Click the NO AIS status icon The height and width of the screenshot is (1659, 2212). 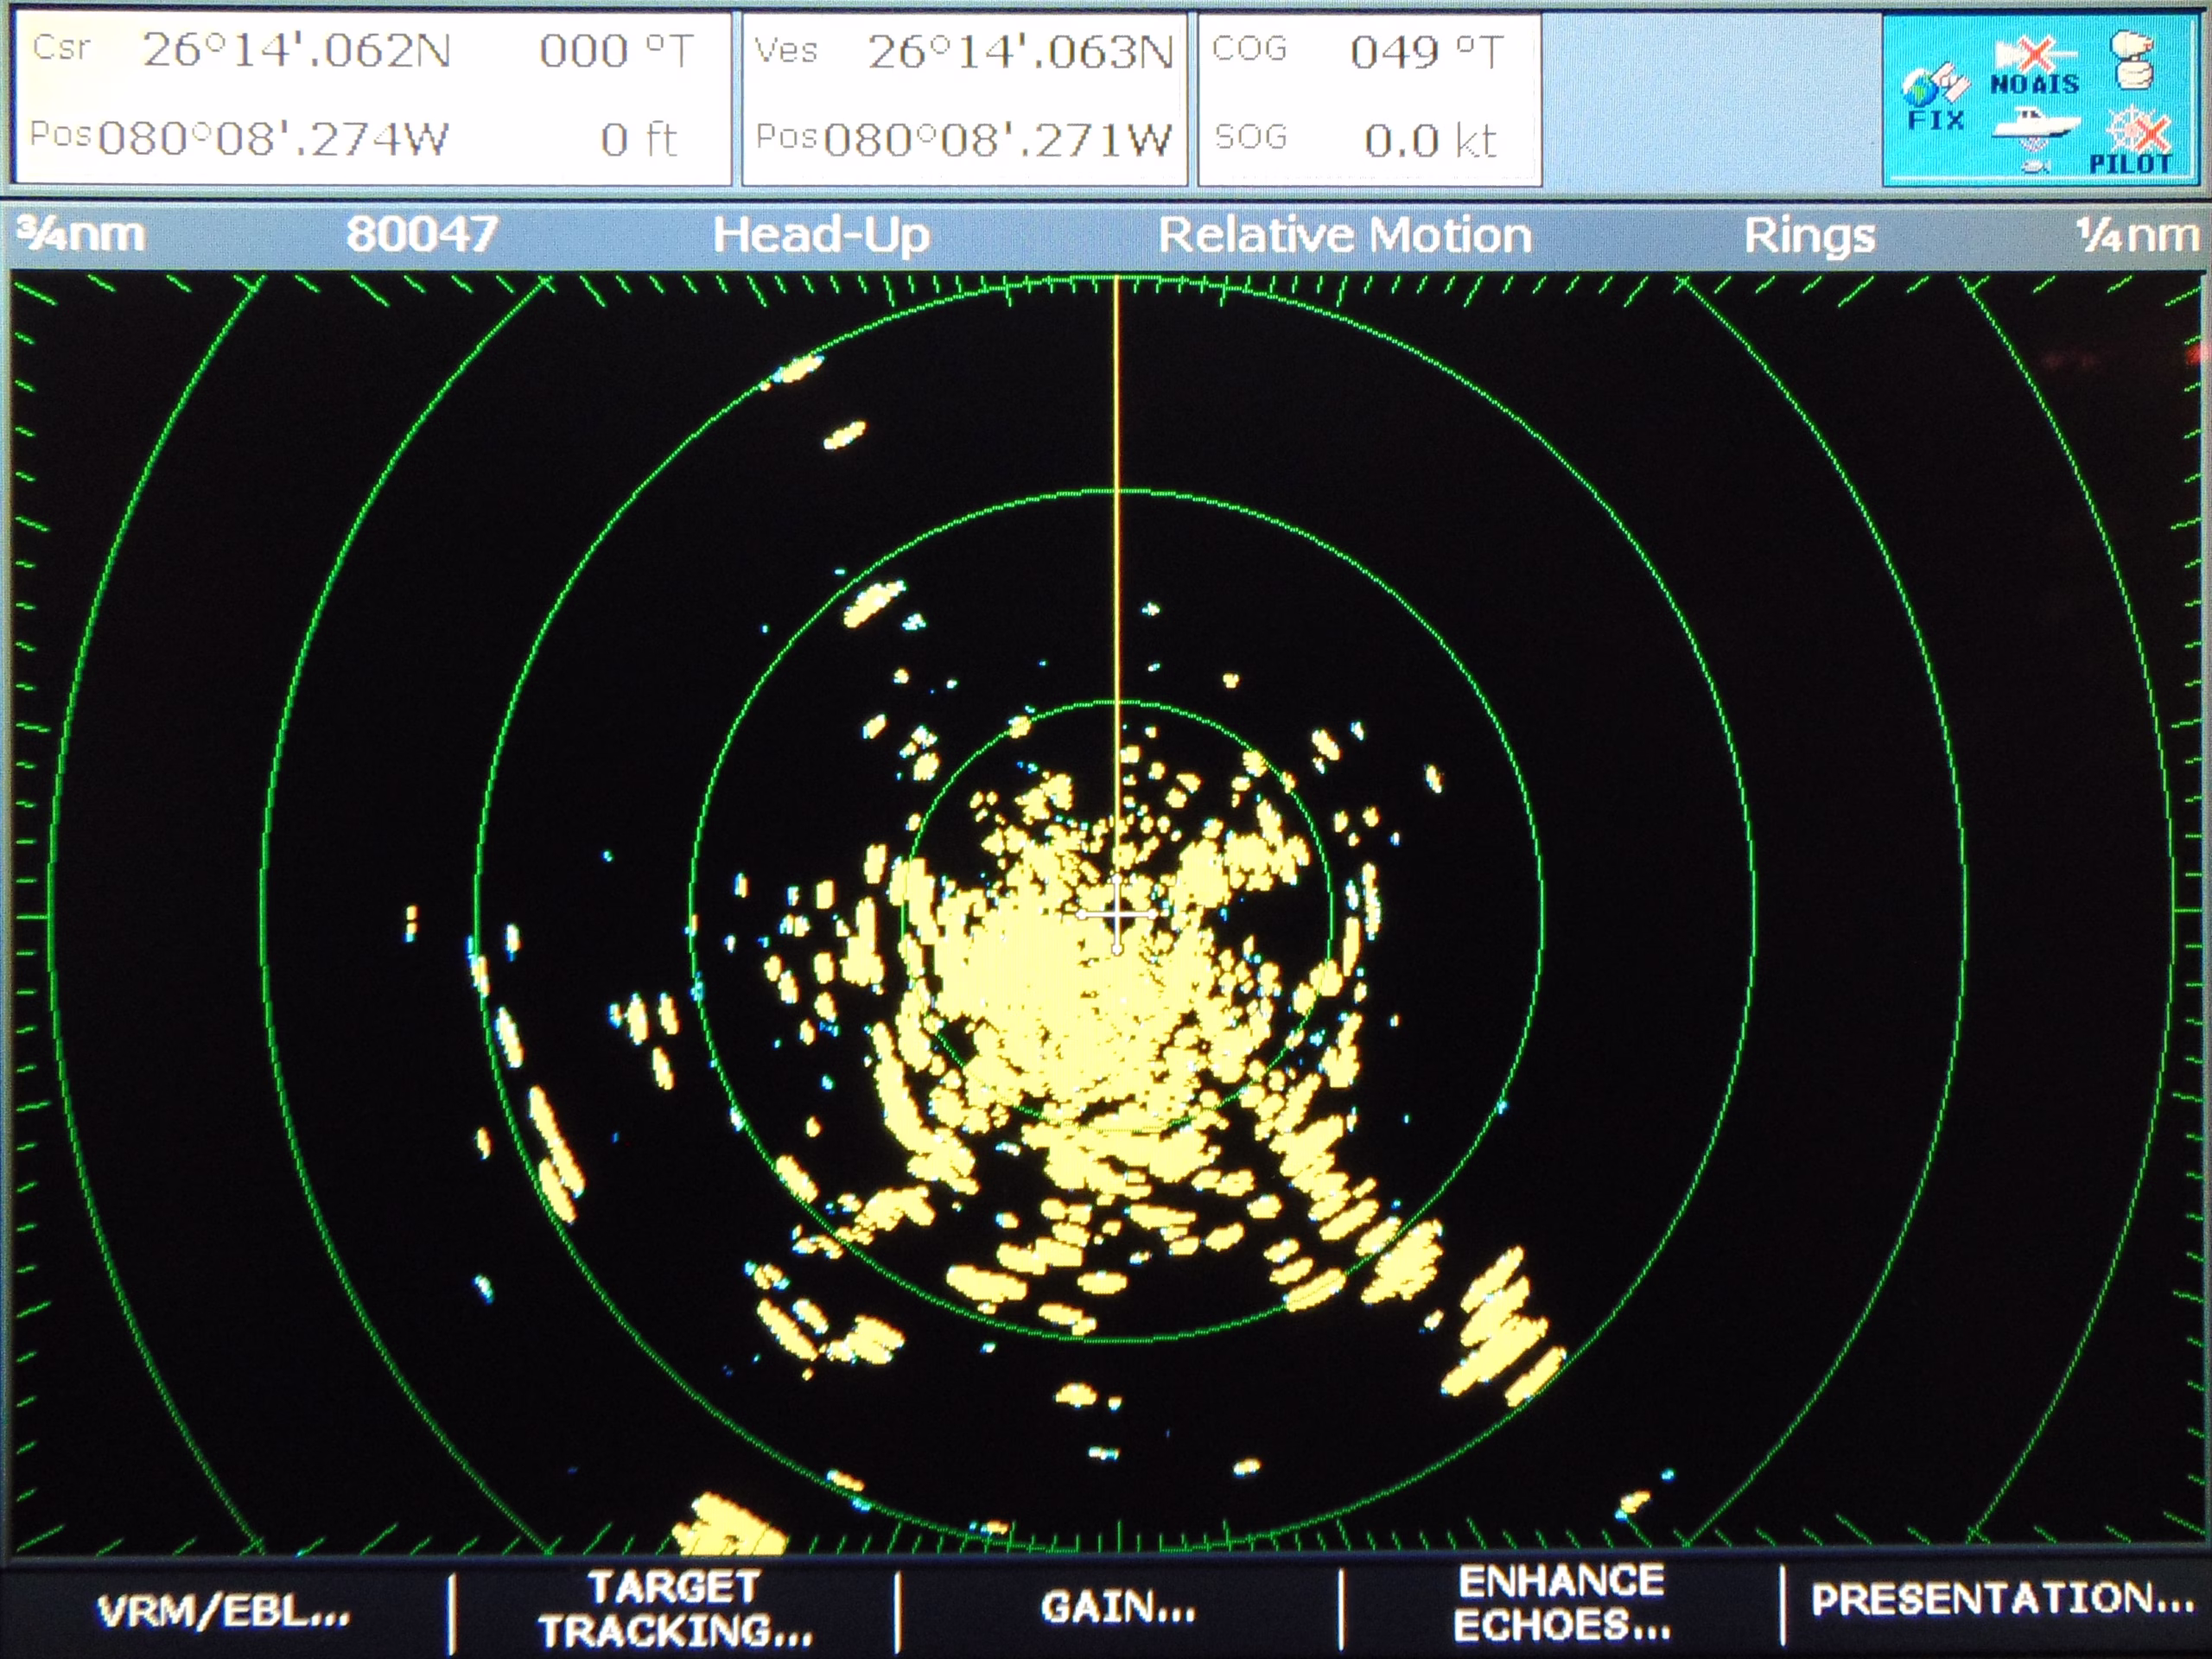tap(2034, 67)
